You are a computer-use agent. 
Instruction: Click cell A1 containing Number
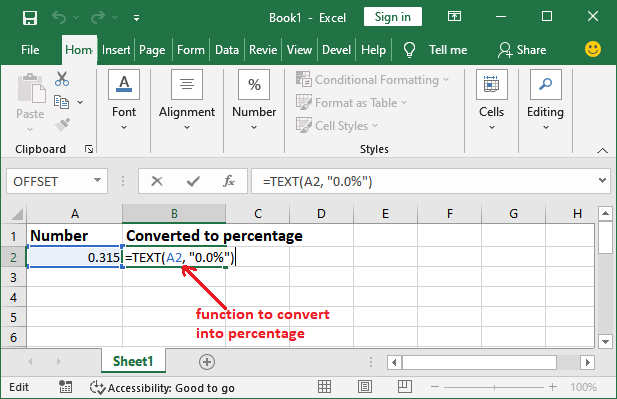point(74,236)
